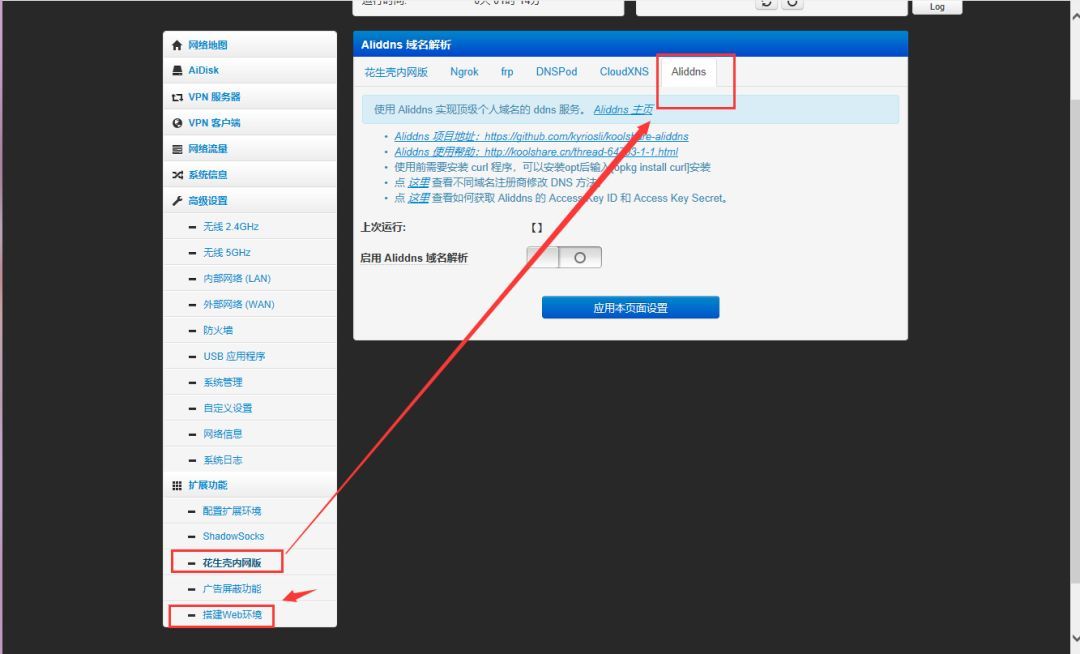Open the Aliddns 项目地址 GitHub link

tap(541, 136)
